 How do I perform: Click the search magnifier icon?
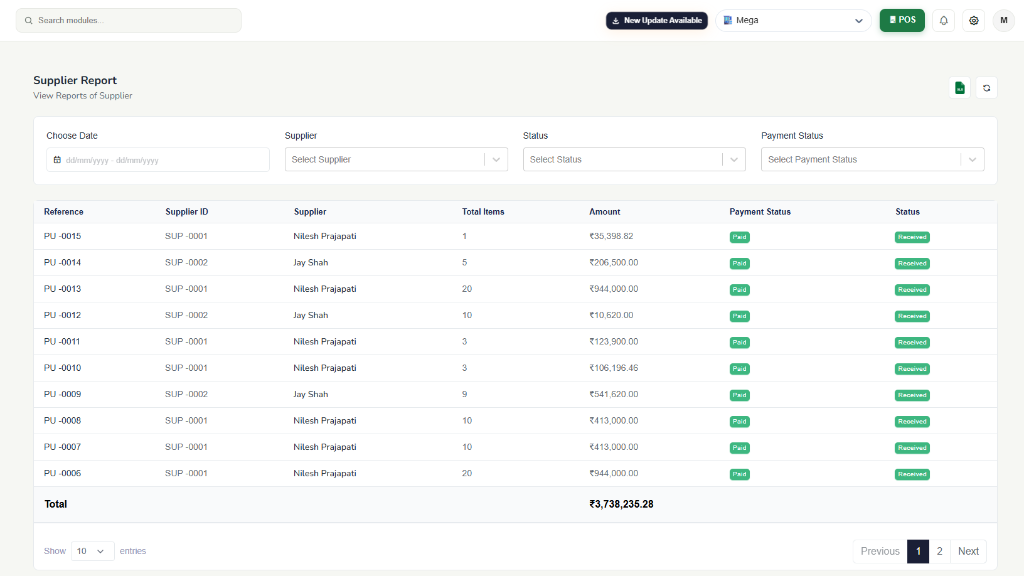click(28, 20)
